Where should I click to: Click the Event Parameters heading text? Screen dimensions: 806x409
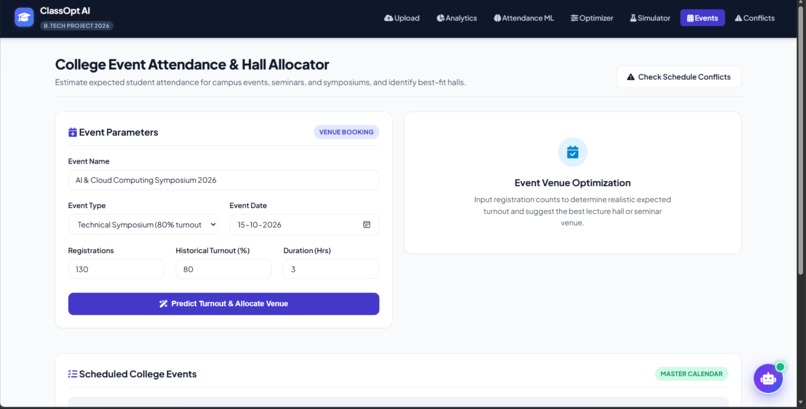119,133
